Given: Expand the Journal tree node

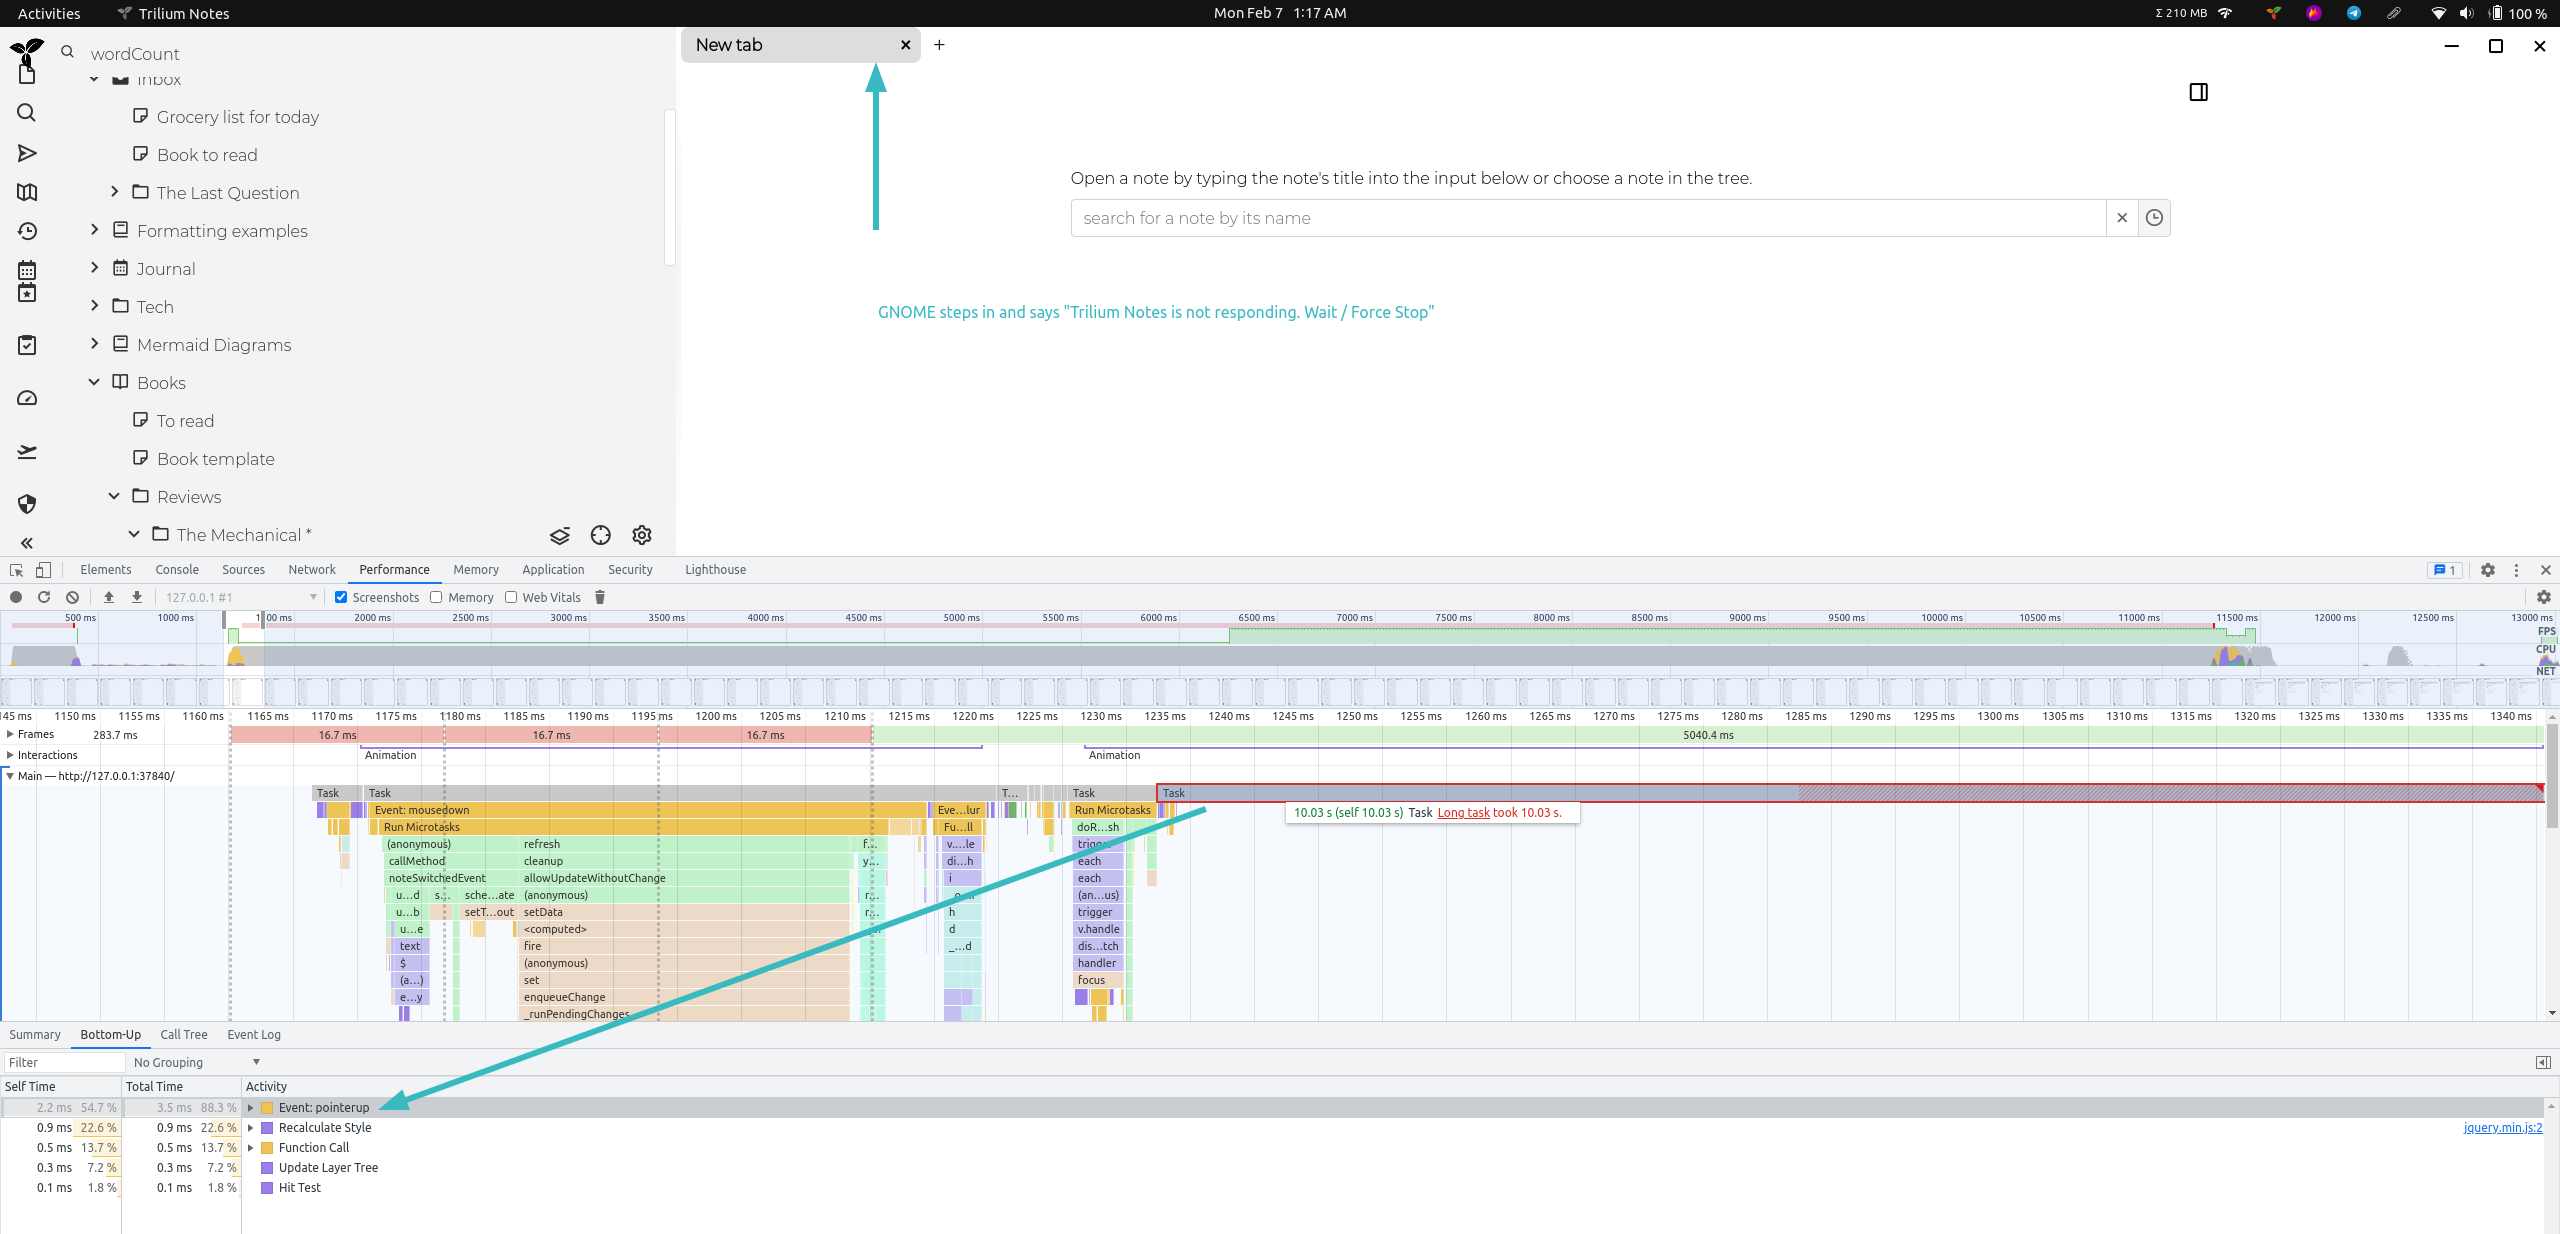Looking at the screenshot, I should coord(94,268).
